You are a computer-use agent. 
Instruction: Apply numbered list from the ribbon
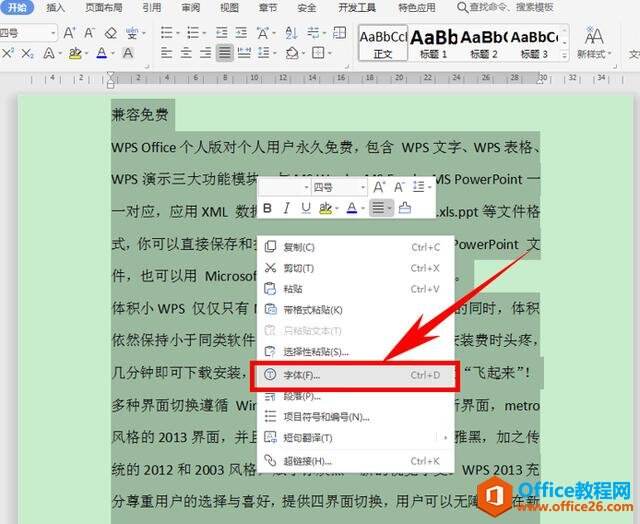click(x=193, y=33)
